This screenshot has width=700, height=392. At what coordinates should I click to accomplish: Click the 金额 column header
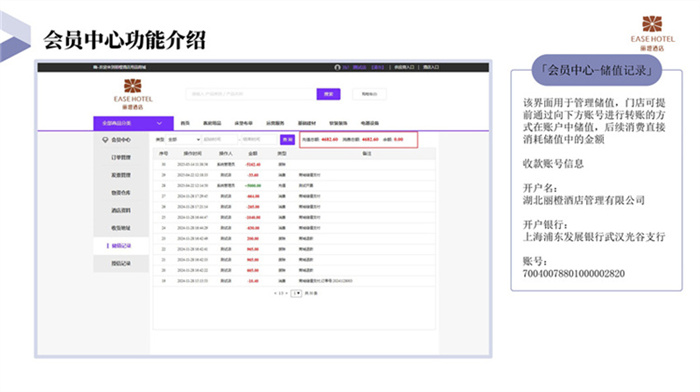(253, 154)
